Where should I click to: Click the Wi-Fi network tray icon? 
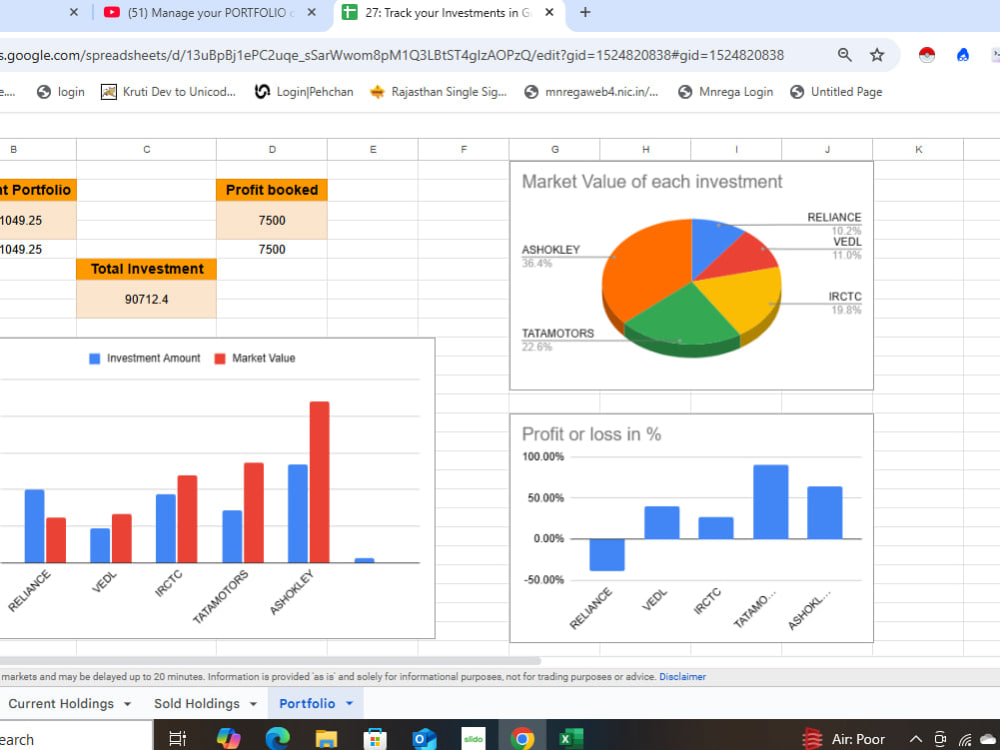pos(965,739)
